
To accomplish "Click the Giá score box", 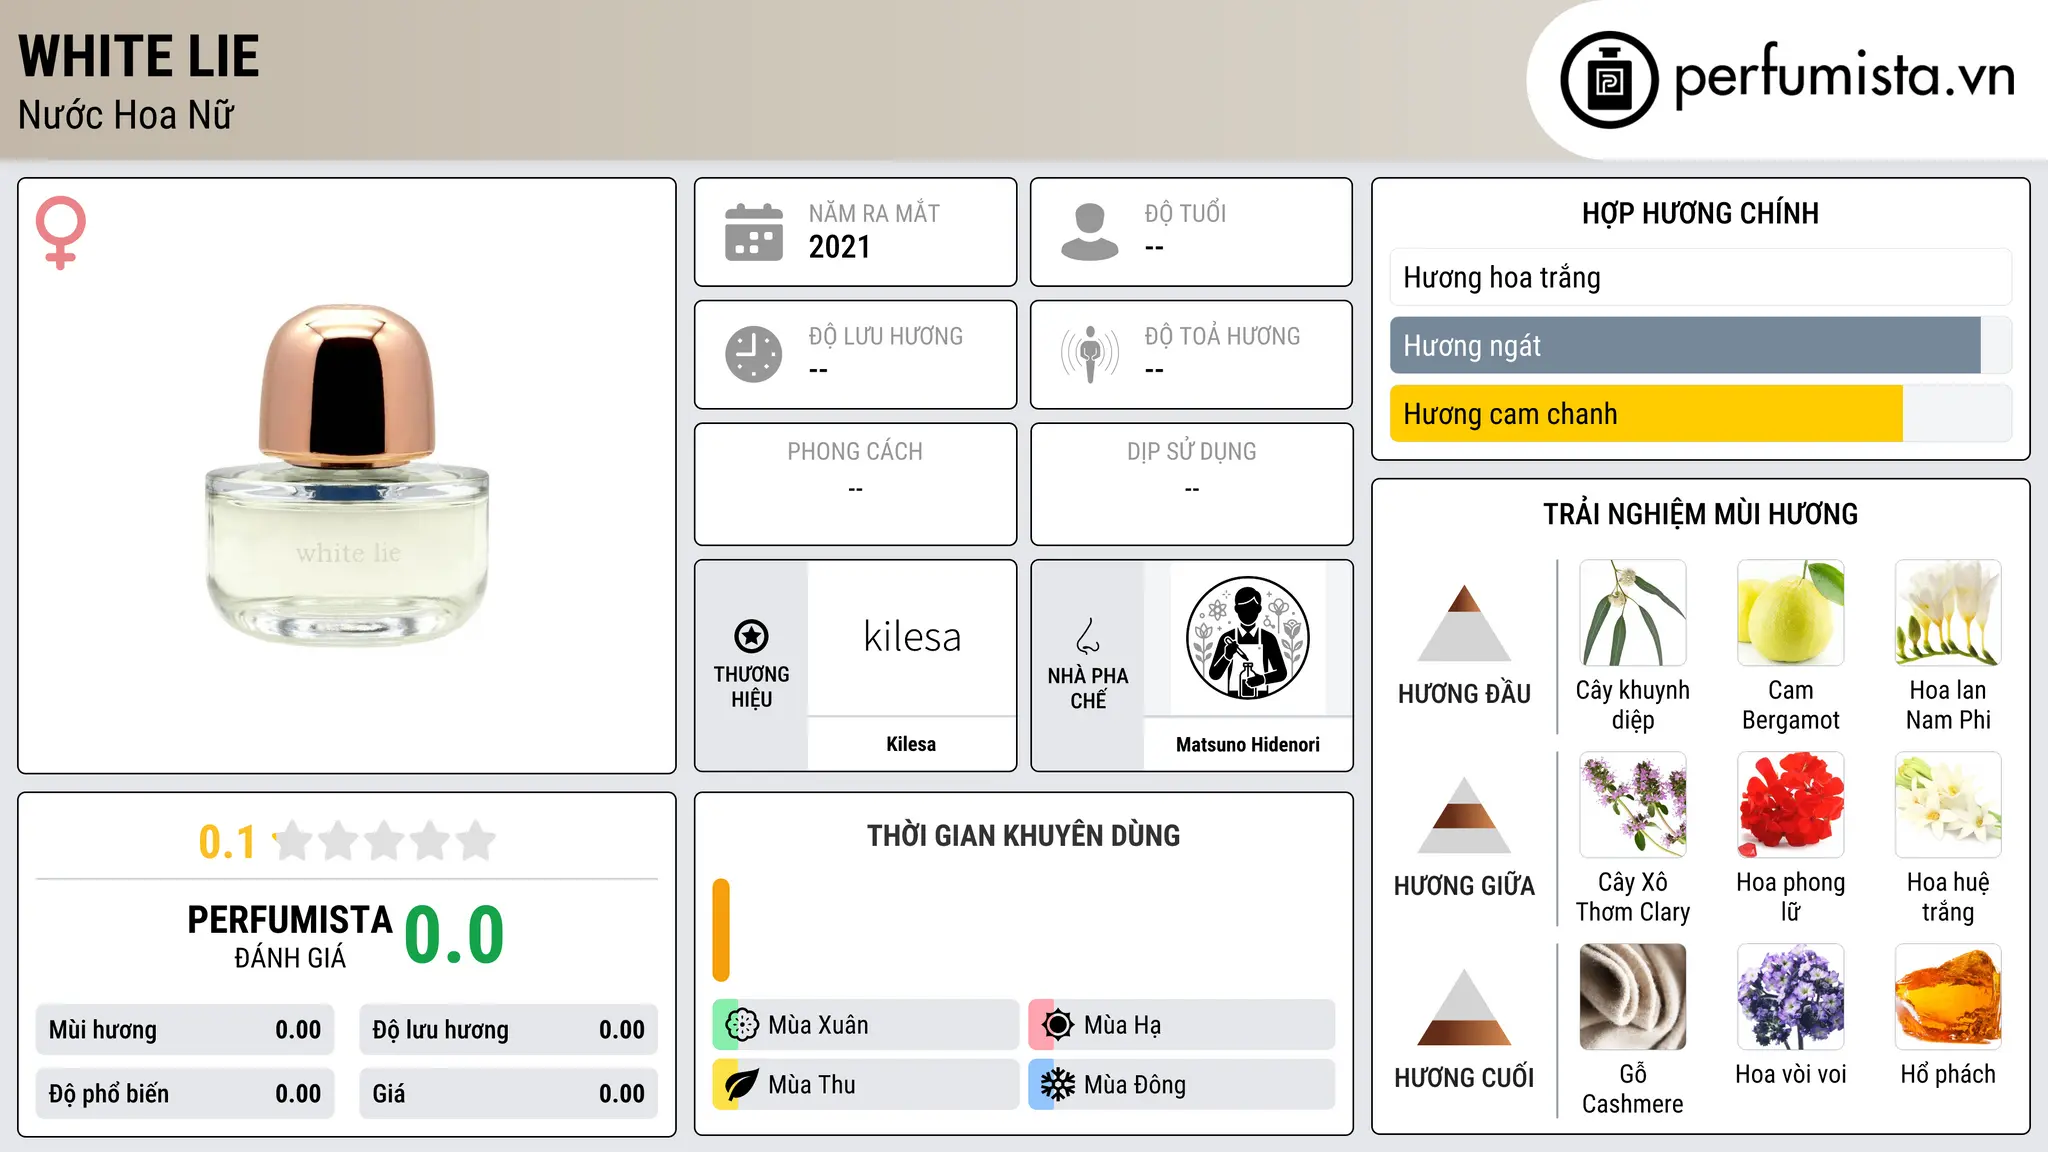I will 508,1094.
